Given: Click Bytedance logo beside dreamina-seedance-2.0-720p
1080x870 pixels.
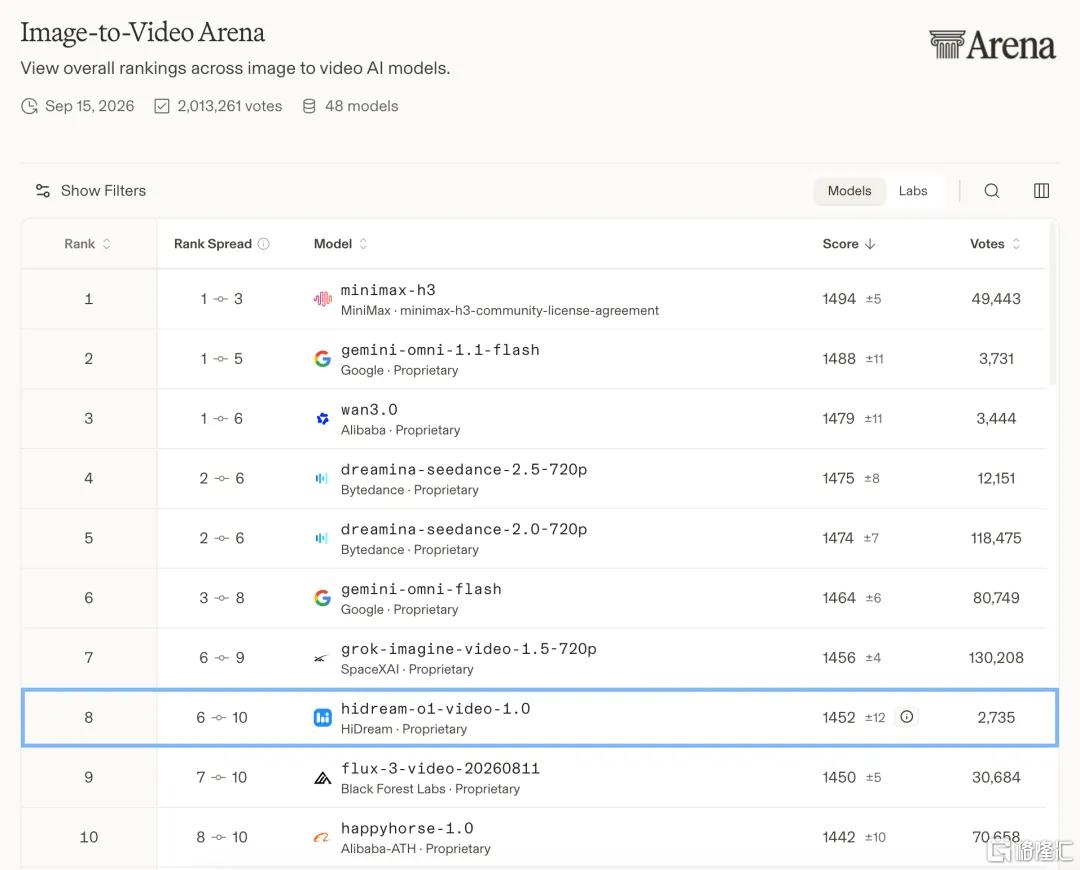Looking at the screenshot, I should (322, 538).
